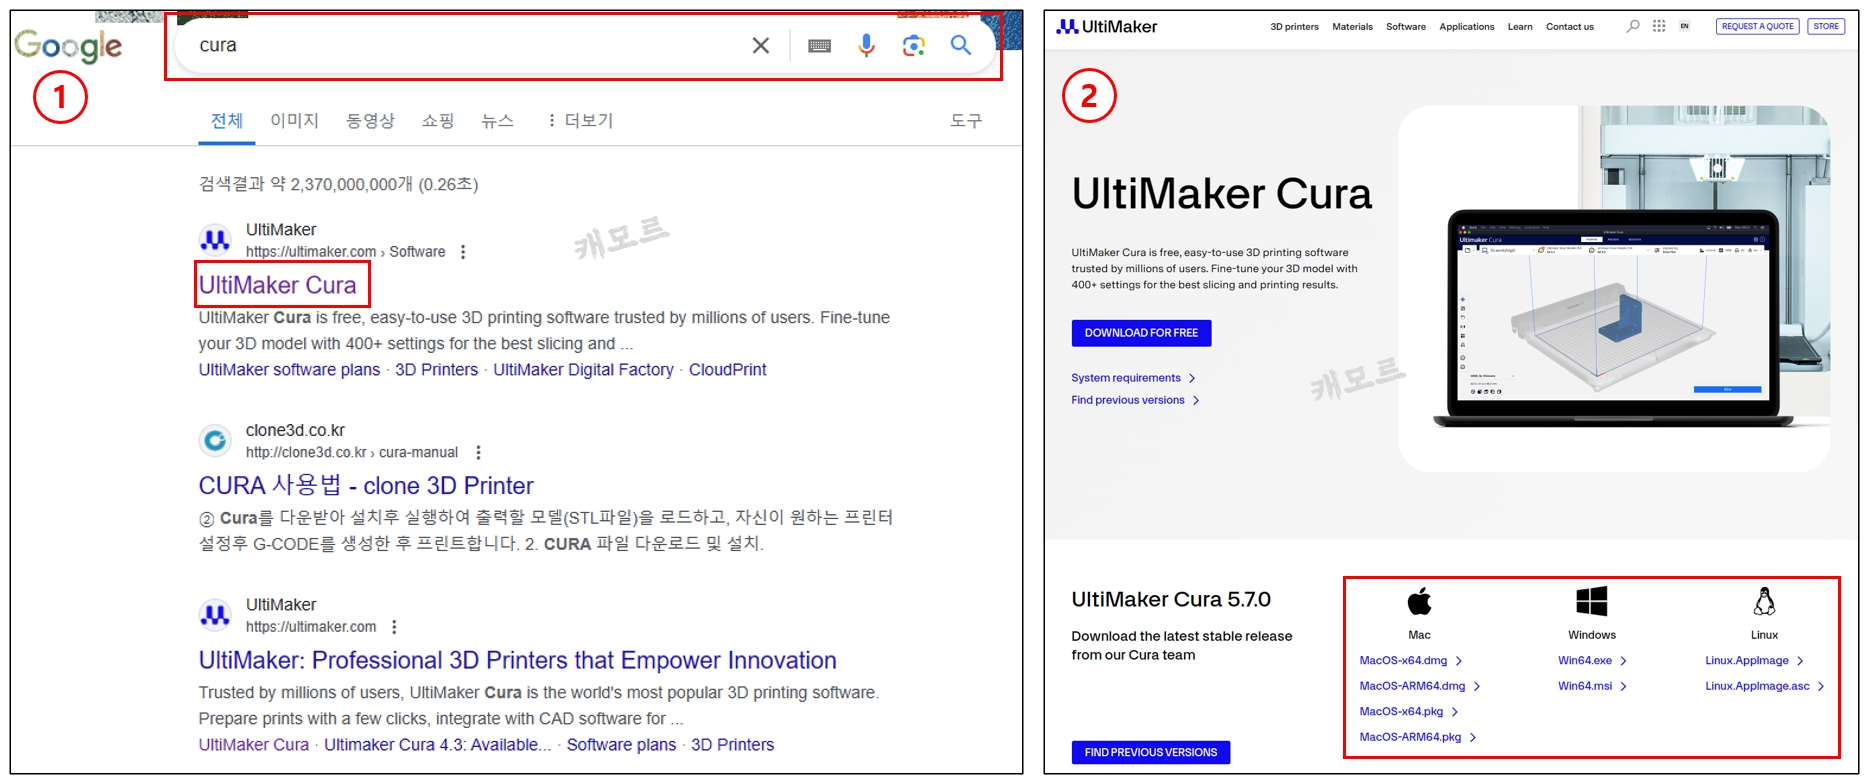Open the UltiMaker Cura search result
The width and height of the screenshot is (1871, 784).
pos(277,285)
